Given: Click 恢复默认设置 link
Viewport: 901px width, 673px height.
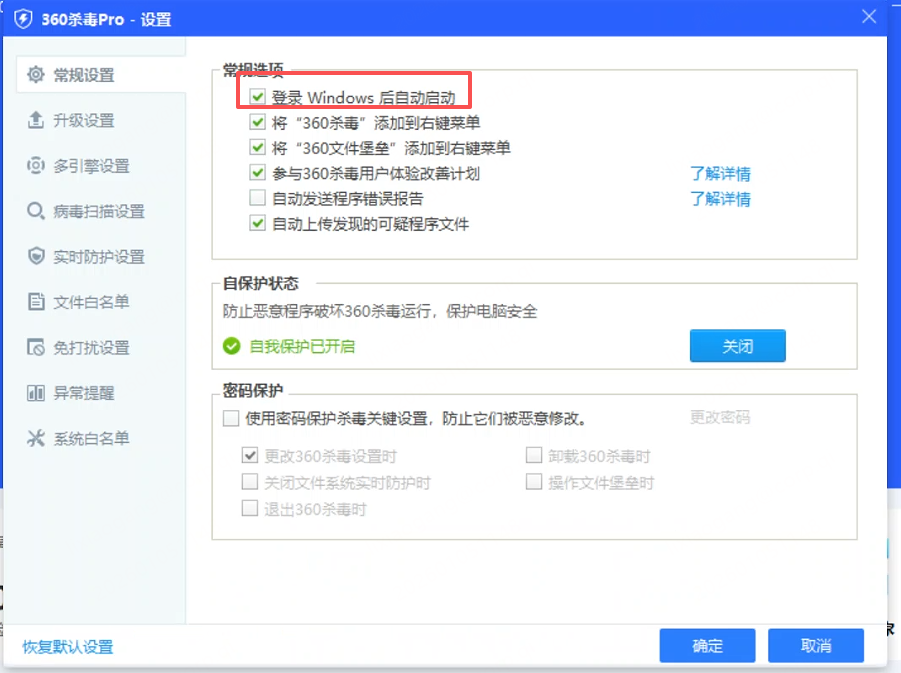Looking at the screenshot, I should click(68, 647).
